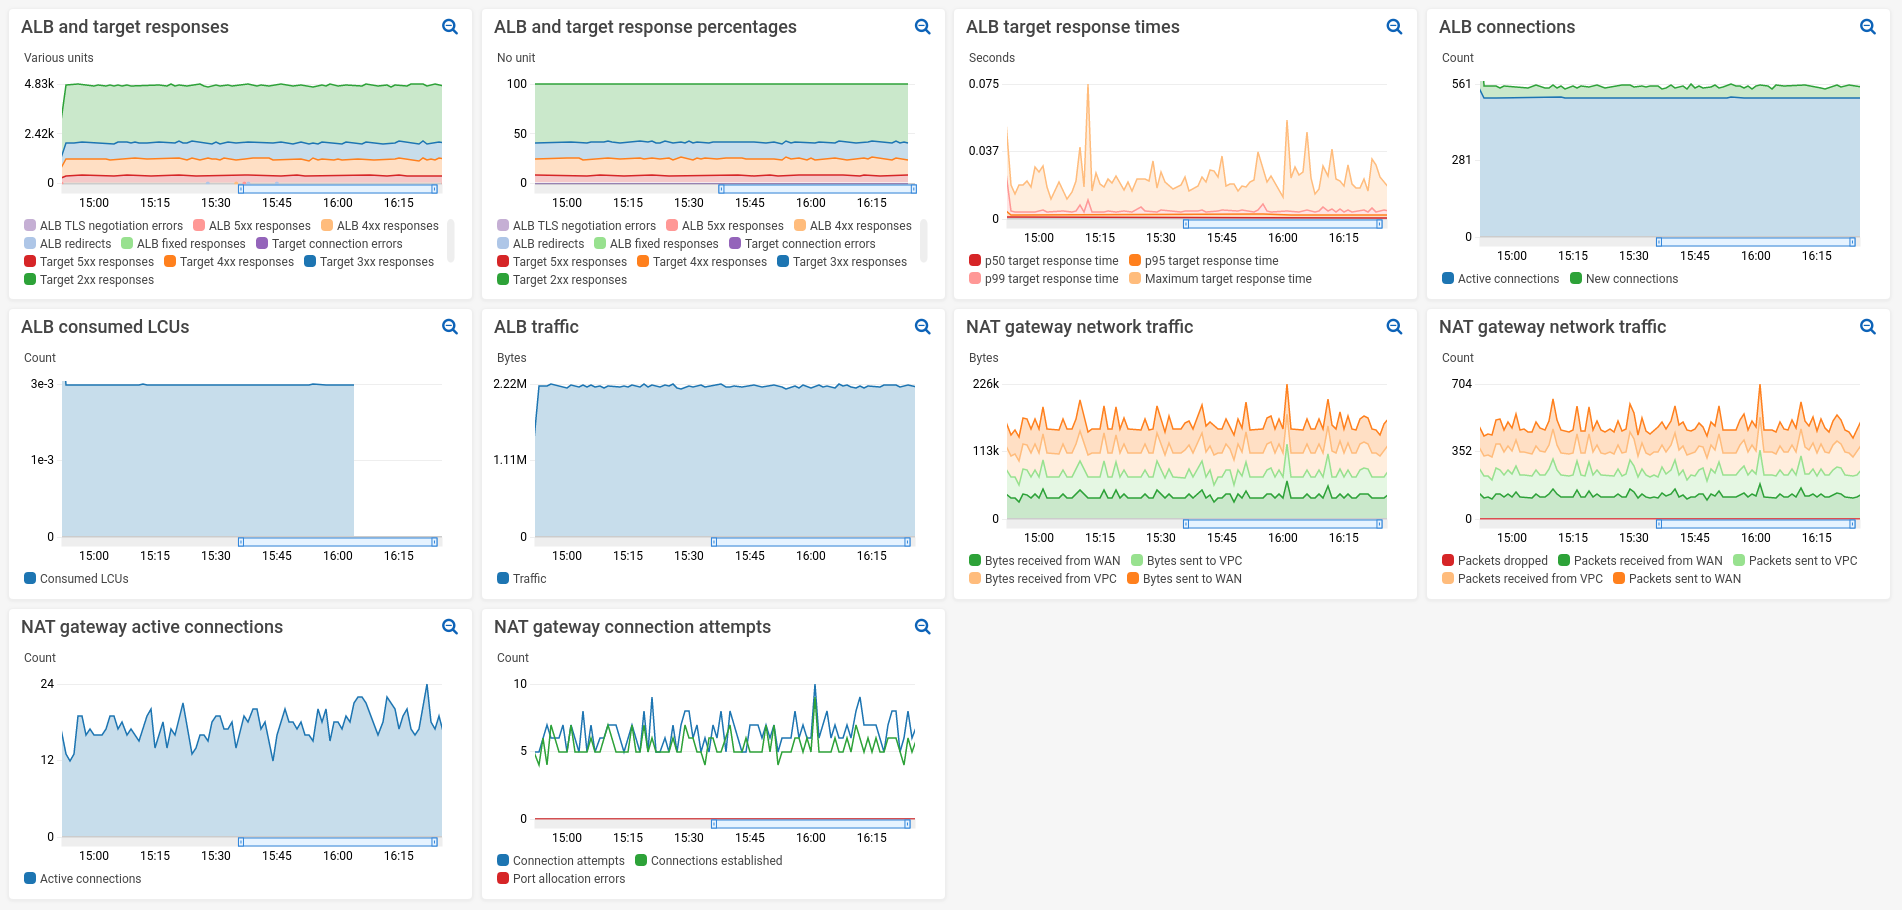Zoom into ALB consumed LCUs panel
The image size is (1902, 910).
450,327
